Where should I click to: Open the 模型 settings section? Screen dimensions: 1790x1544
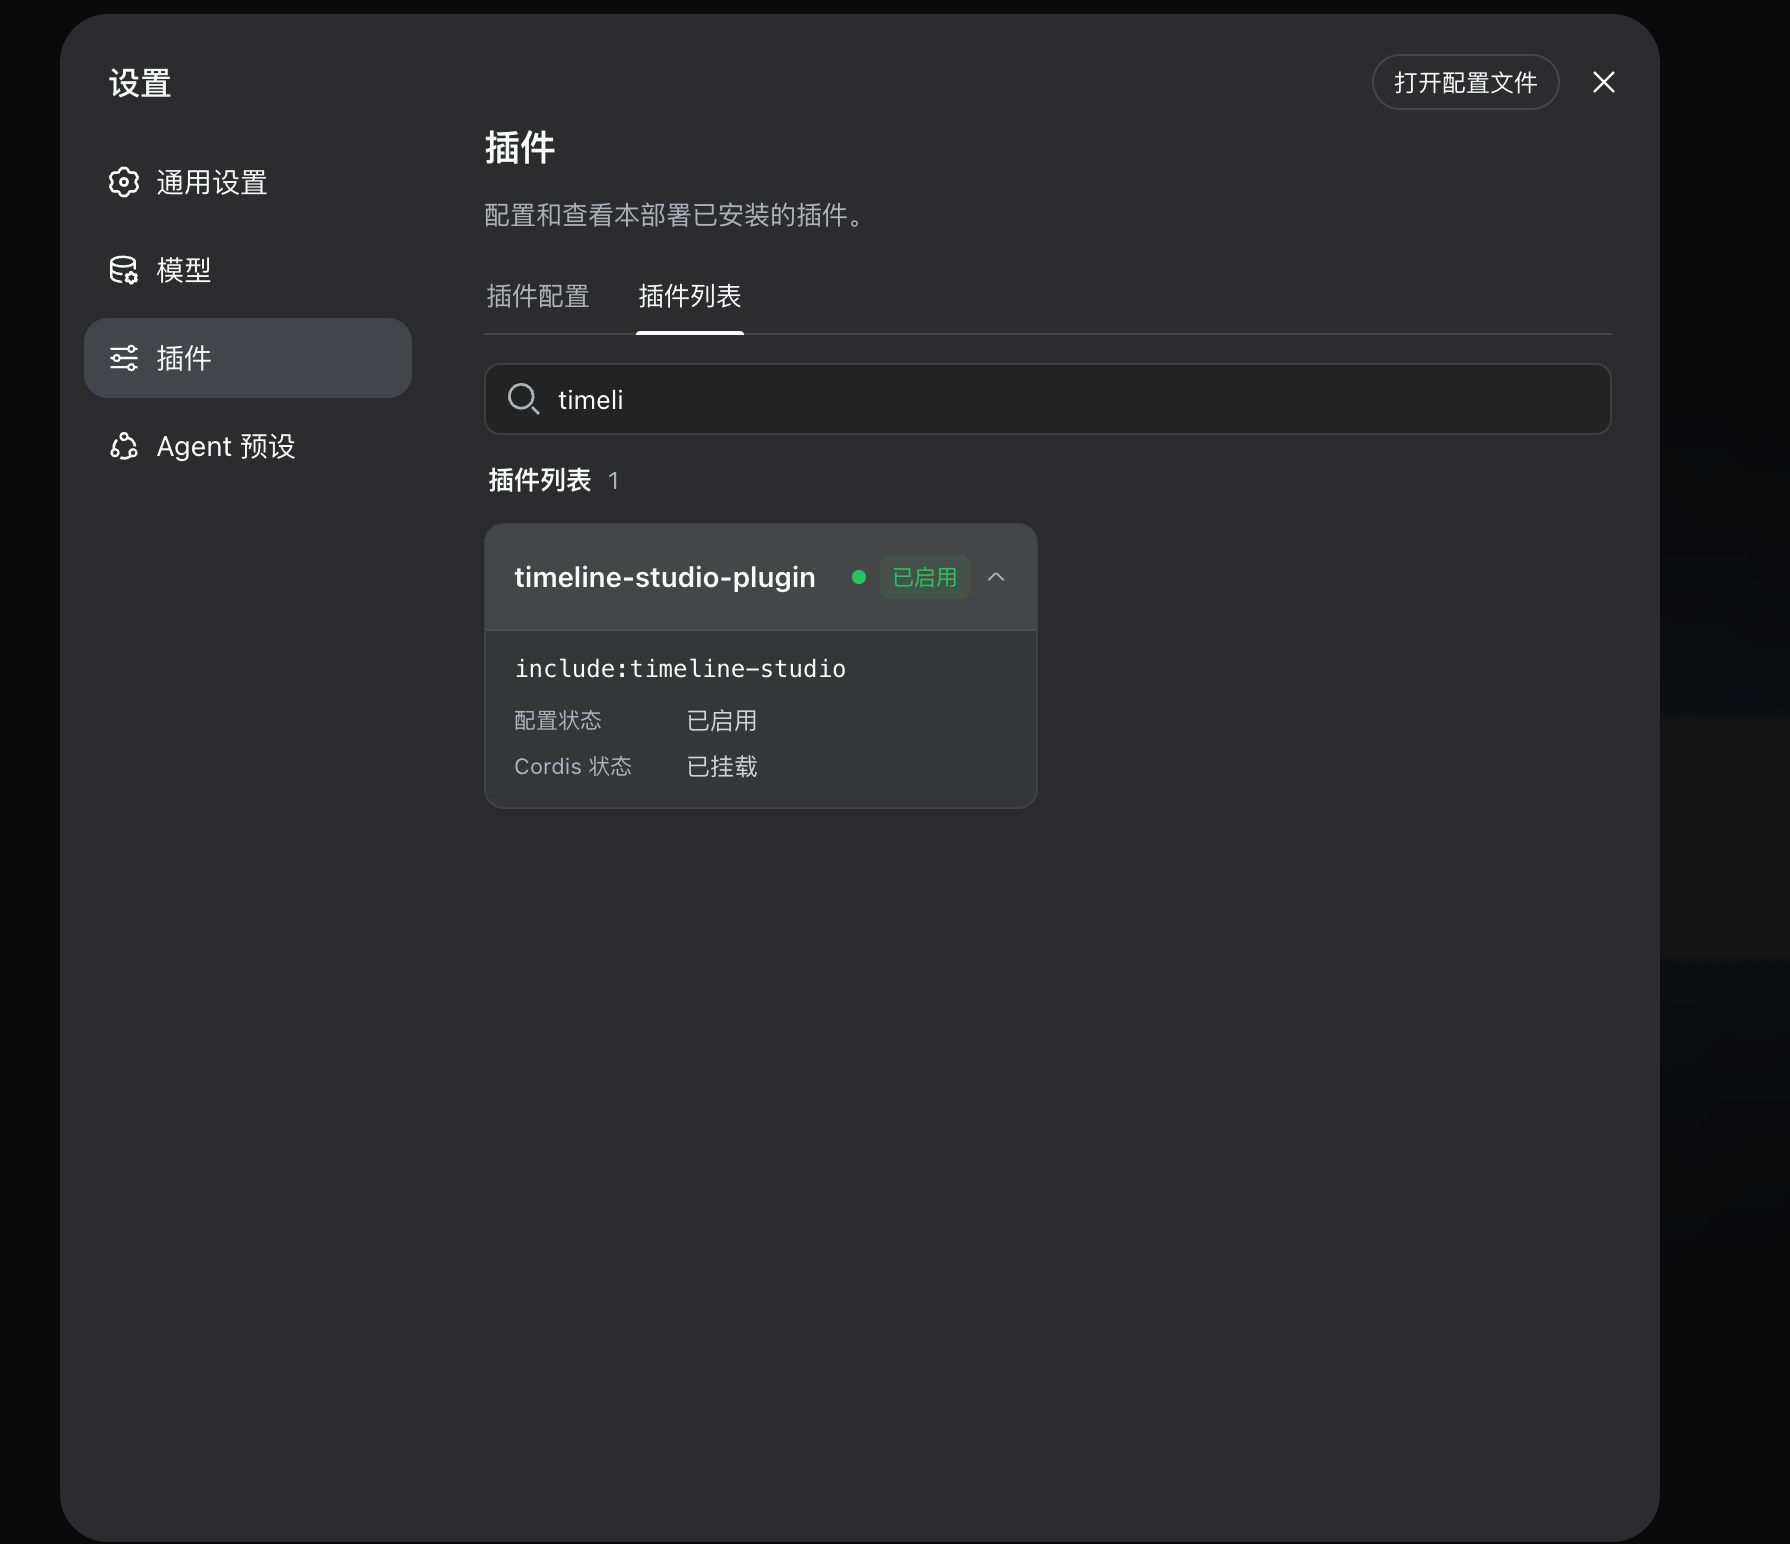click(x=248, y=270)
